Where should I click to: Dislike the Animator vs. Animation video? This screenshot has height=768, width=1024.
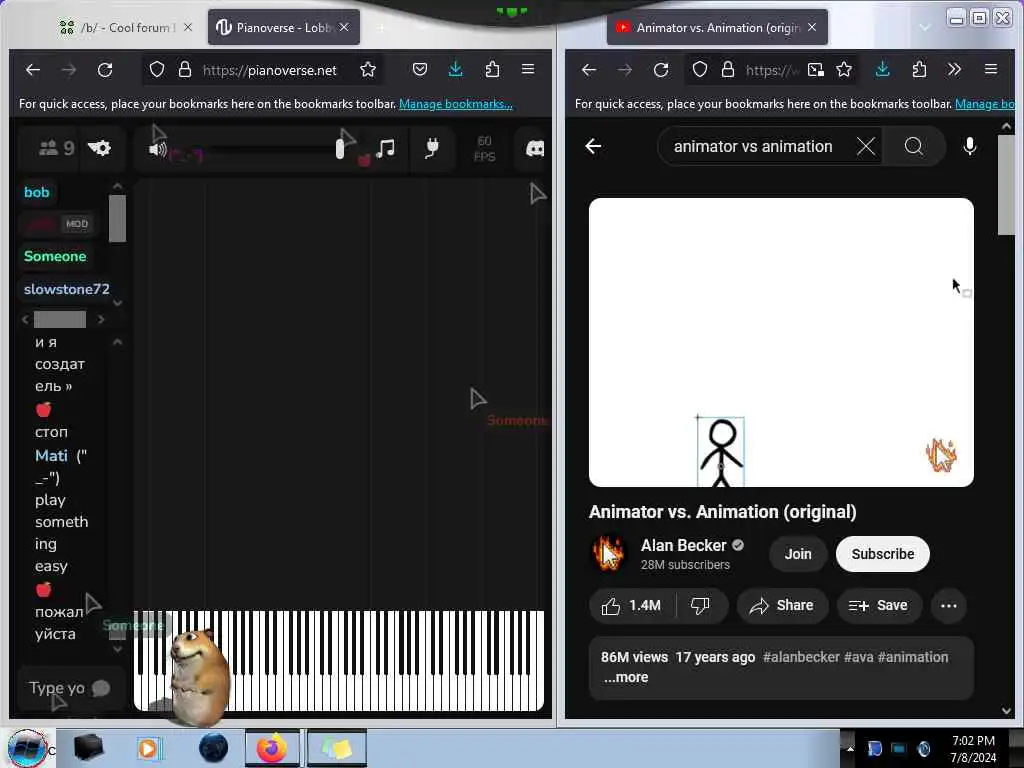coord(701,606)
